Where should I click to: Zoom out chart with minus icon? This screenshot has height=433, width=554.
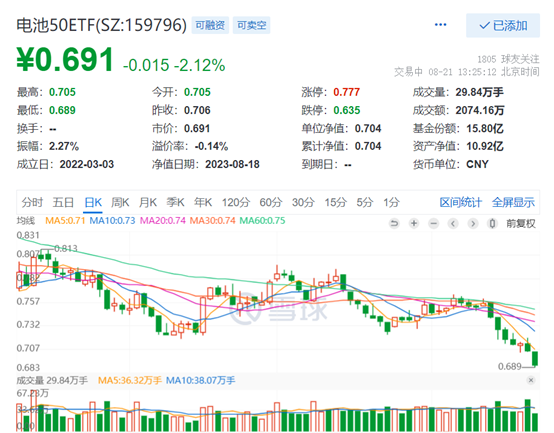pyautogui.click(x=434, y=223)
